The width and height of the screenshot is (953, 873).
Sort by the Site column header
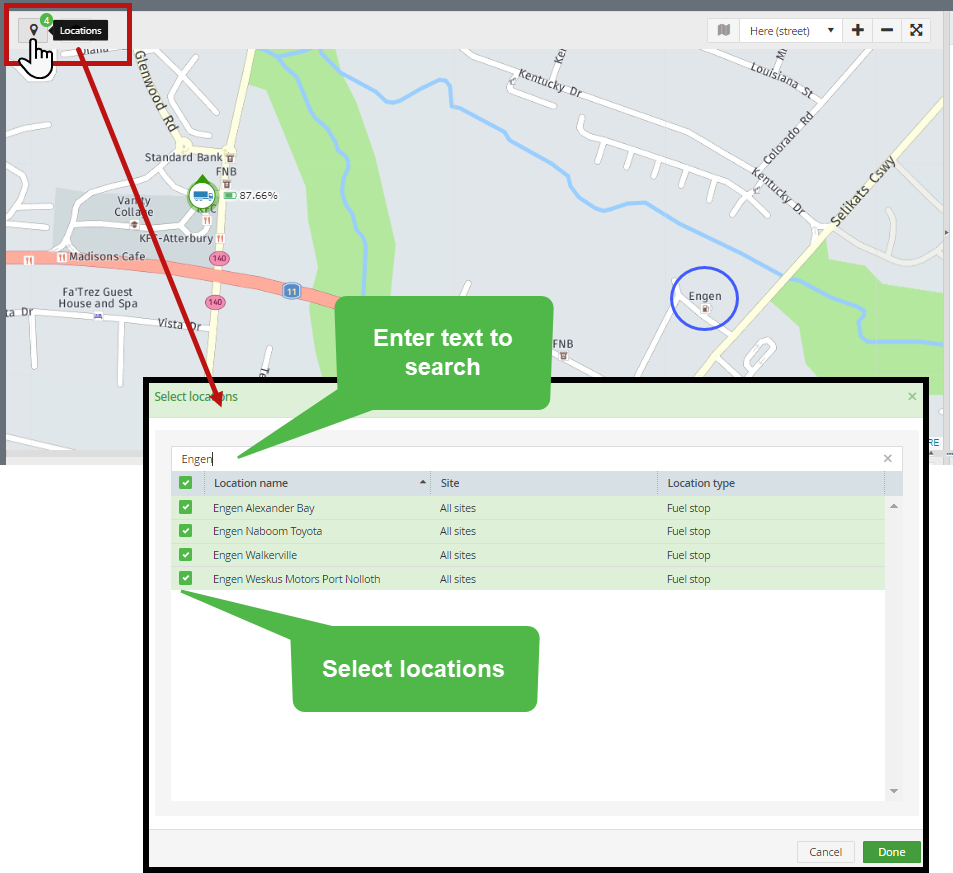tap(544, 483)
